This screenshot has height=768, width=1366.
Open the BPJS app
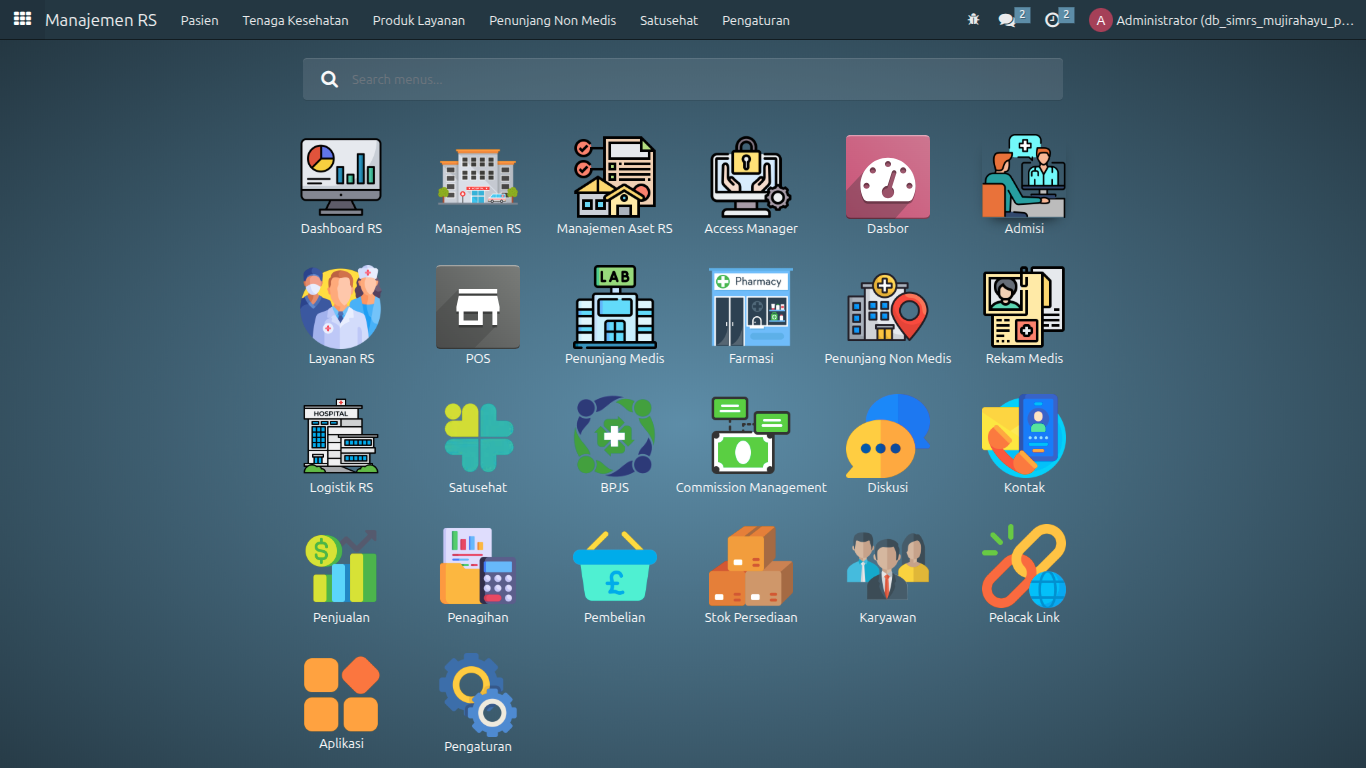tap(614, 437)
